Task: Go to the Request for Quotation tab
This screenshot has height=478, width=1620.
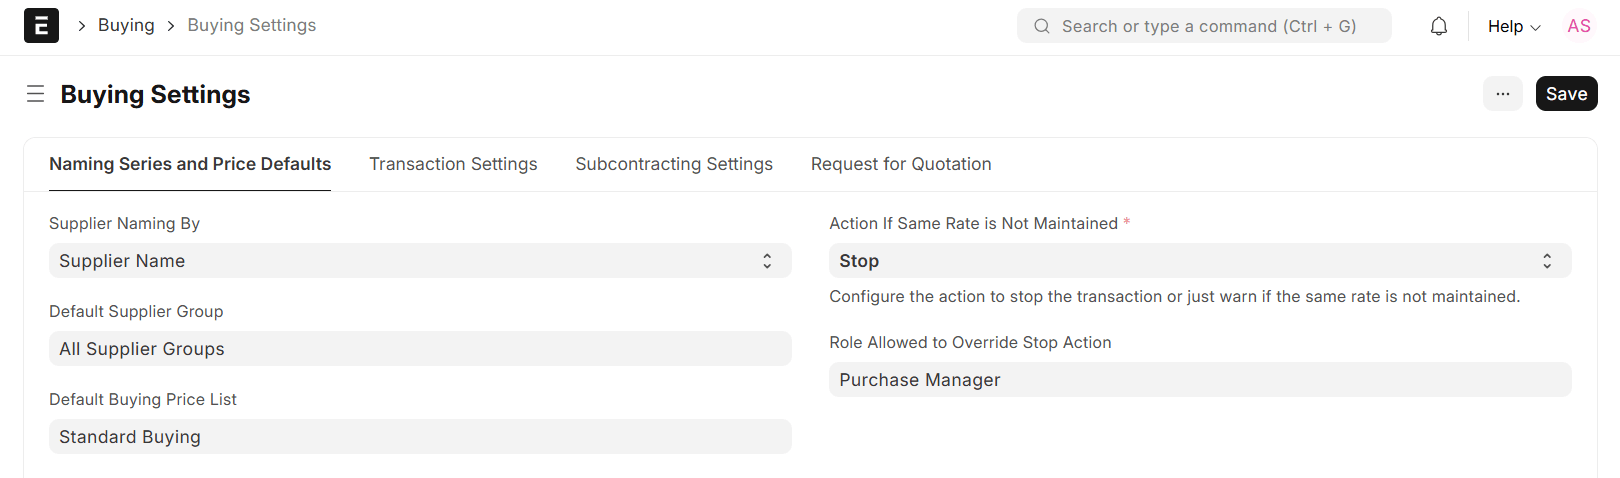Action: tap(901, 164)
